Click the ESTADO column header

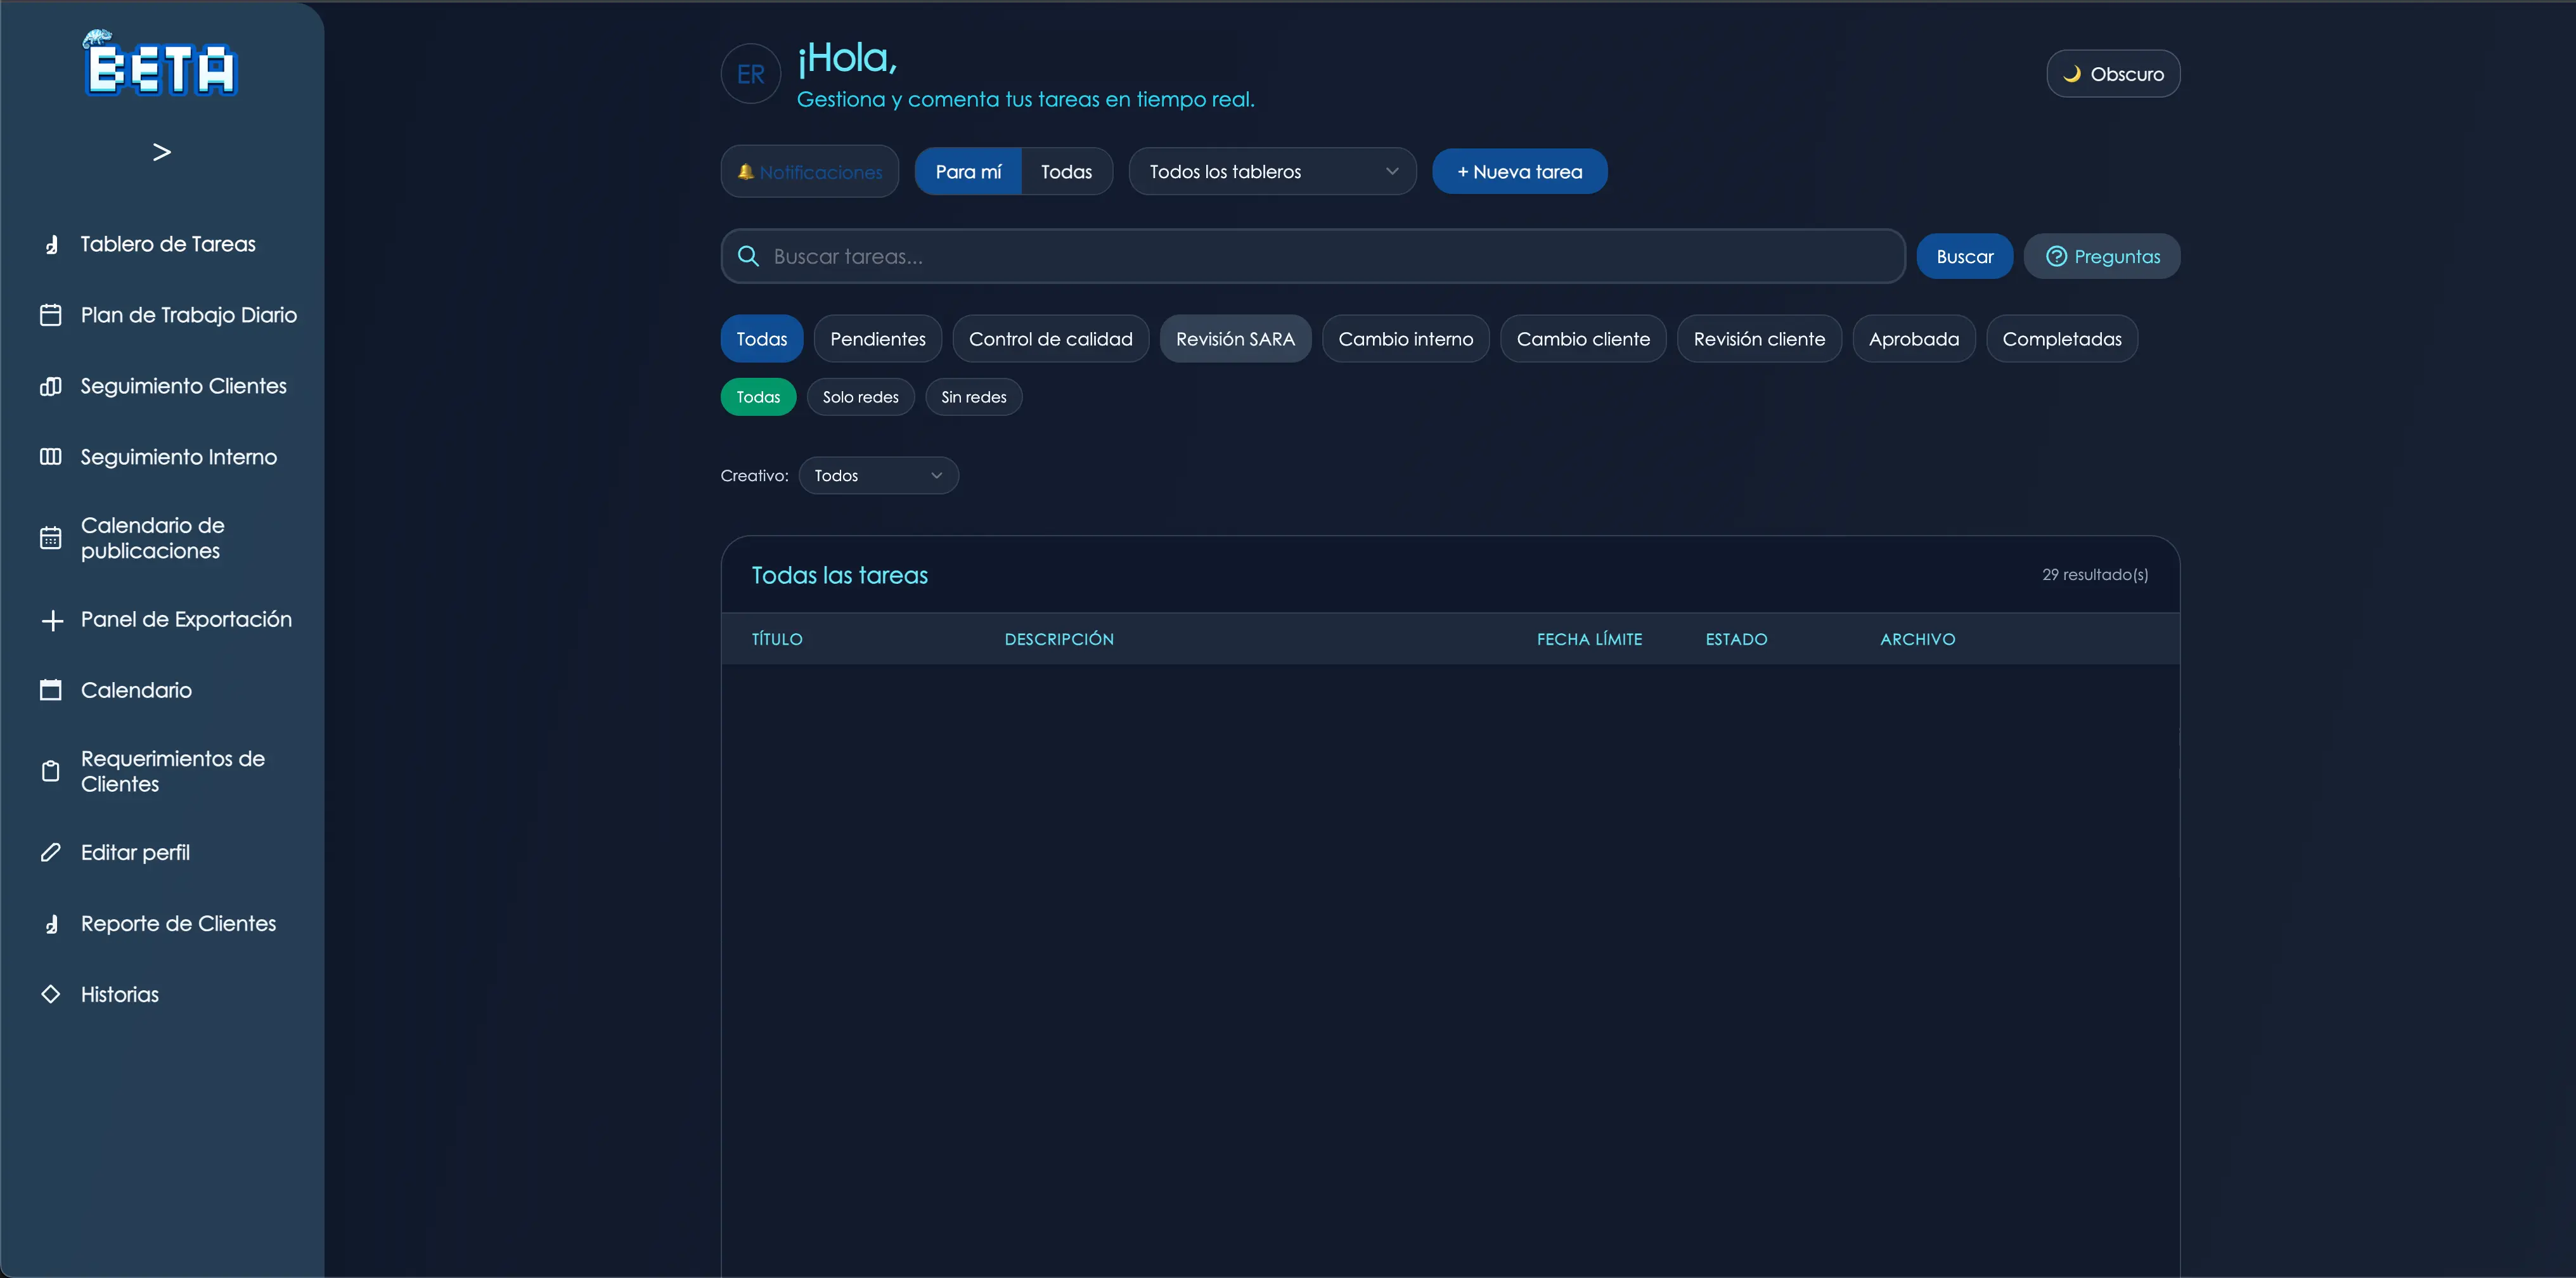click(x=1736, y=640)
